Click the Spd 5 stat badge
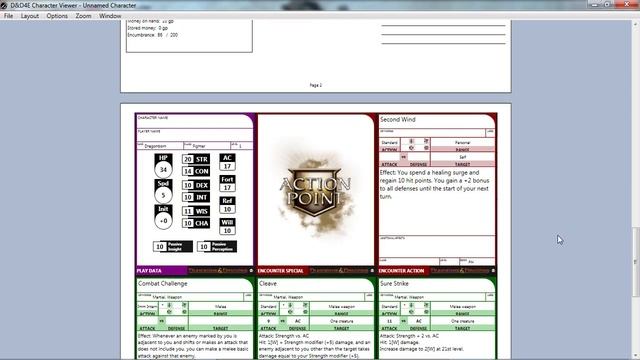Image resolution: width=640 pixels, height=360 pixels. pyautogui.click(x=163, y=191)
